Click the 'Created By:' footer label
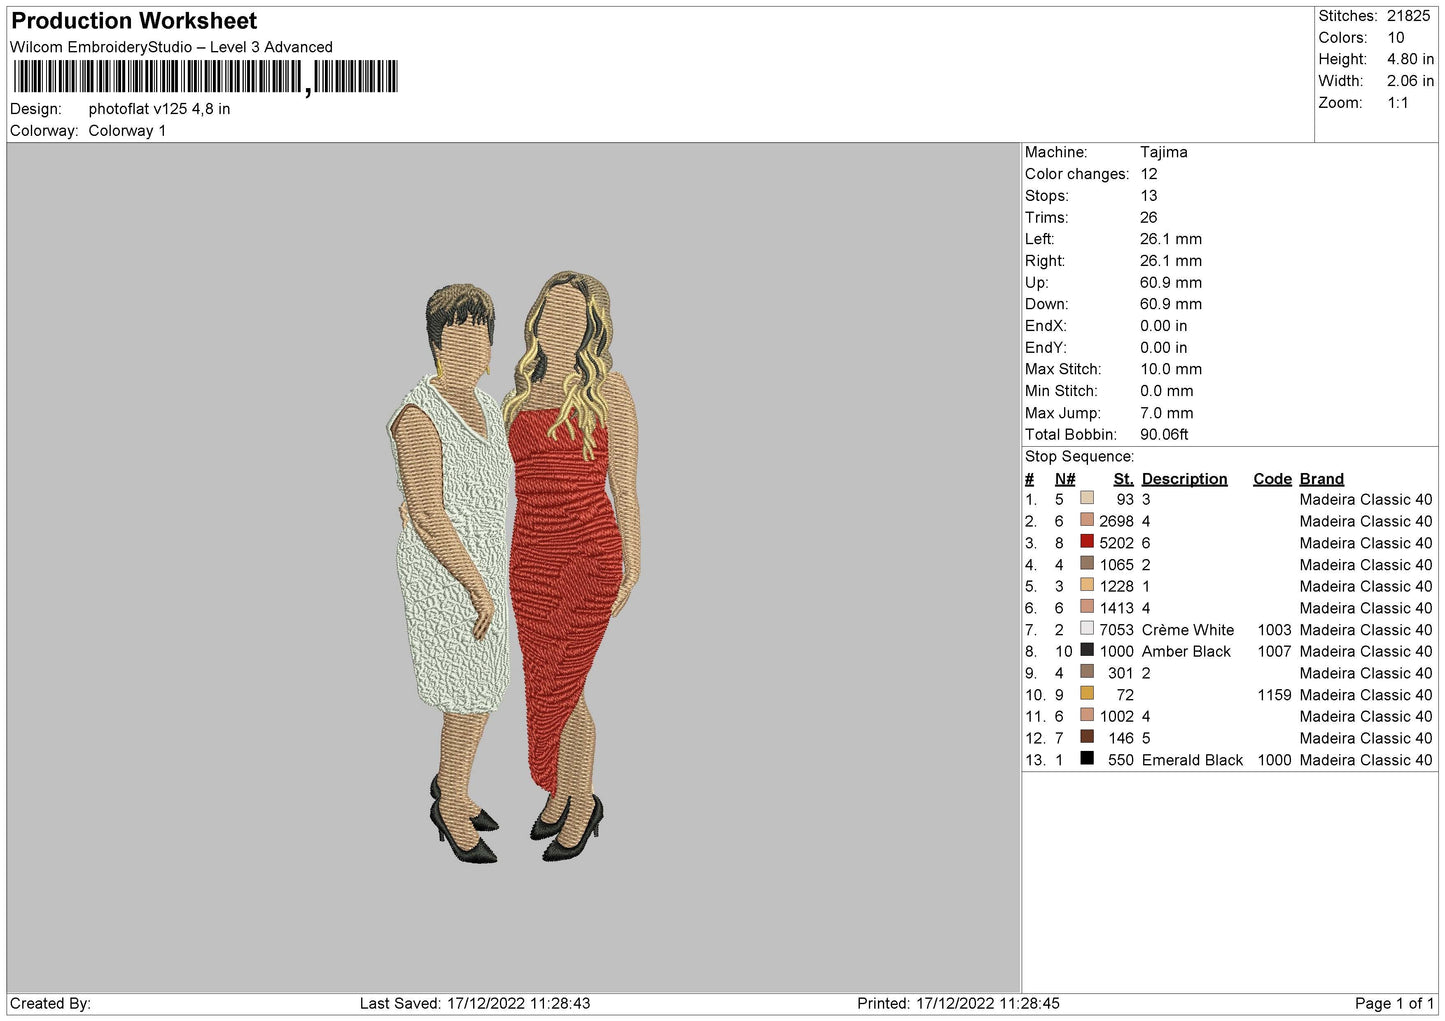1445x1021 pixels. [x=50, y=1003]
